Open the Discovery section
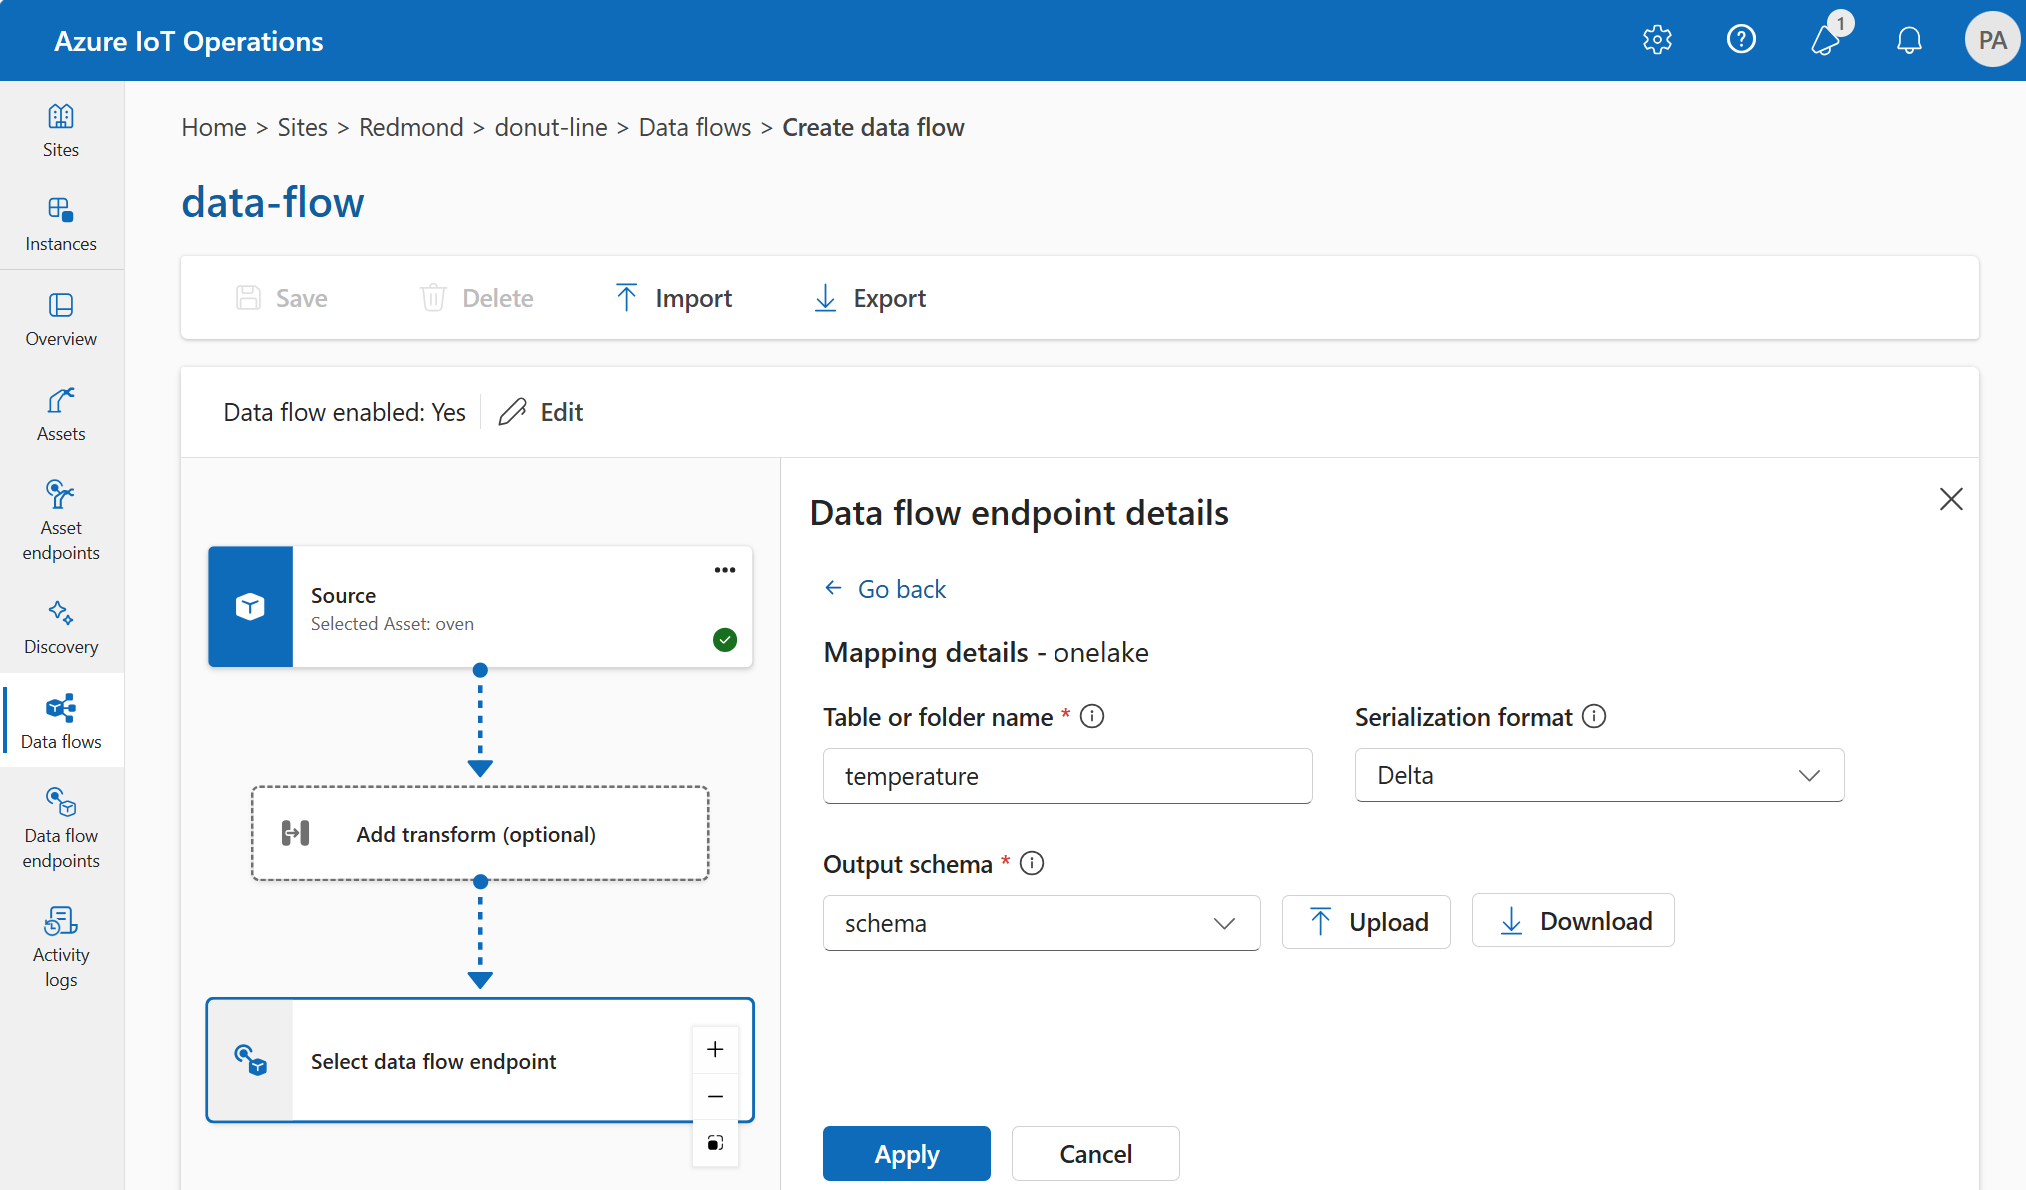 tap(61, 627)
